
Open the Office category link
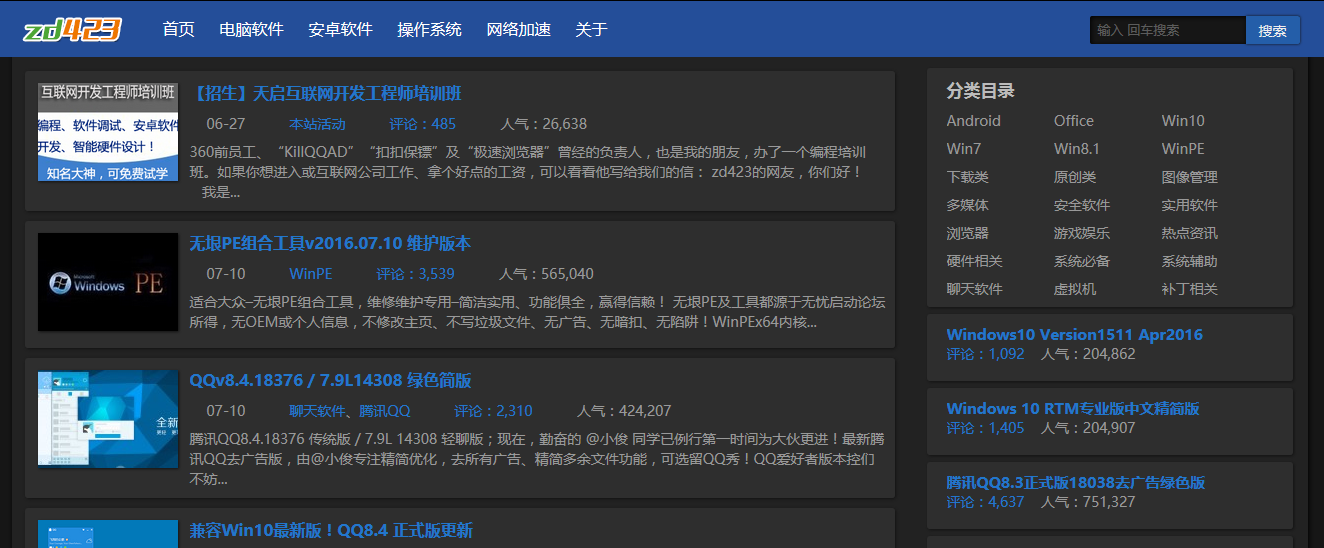coord(1074,120)
